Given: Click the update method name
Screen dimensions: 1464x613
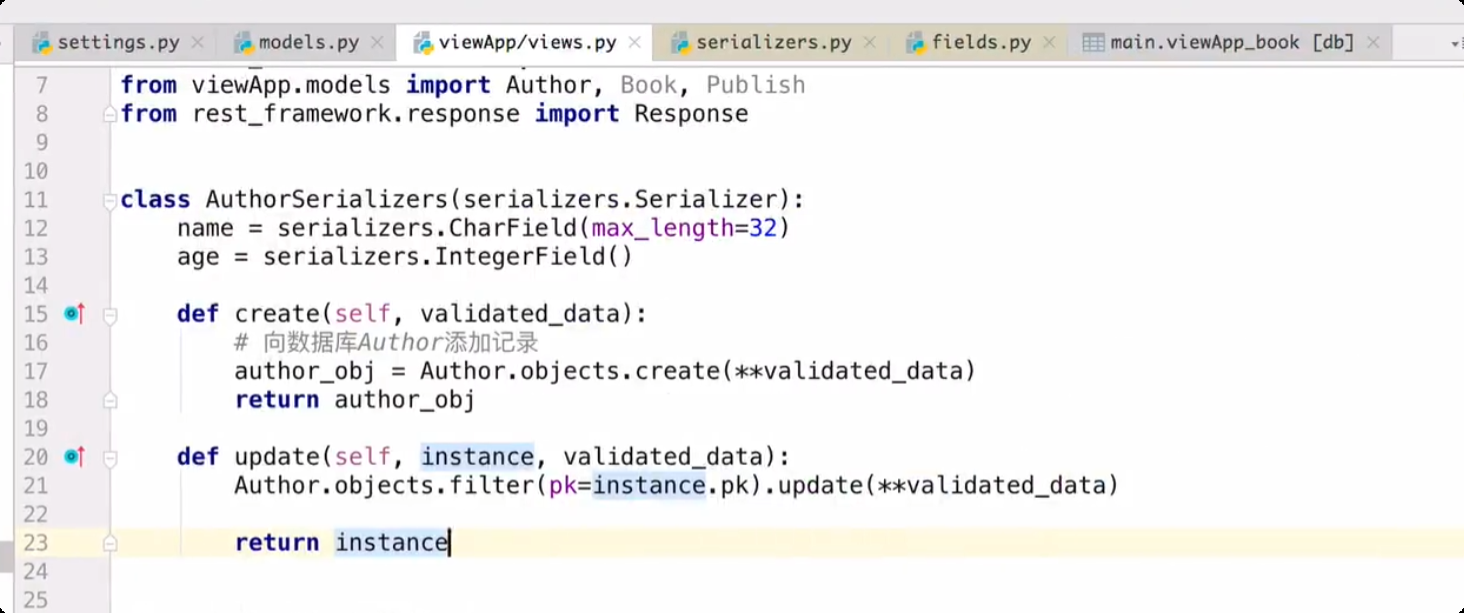Looking at the screenshot, I should click(x=277, y=457).
